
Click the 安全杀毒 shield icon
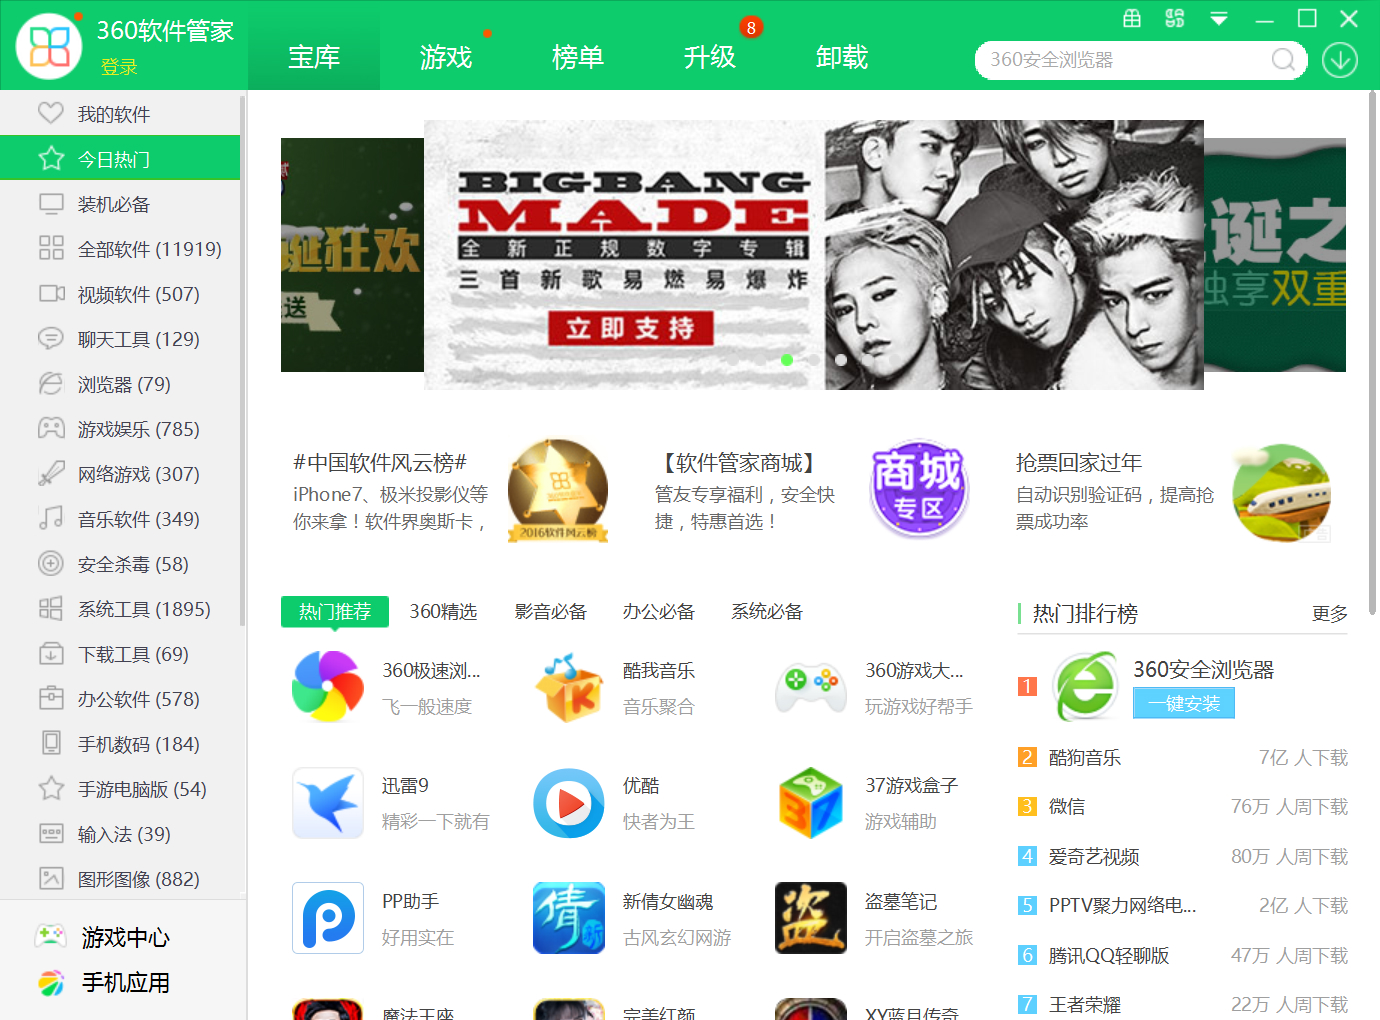(51, 564)
